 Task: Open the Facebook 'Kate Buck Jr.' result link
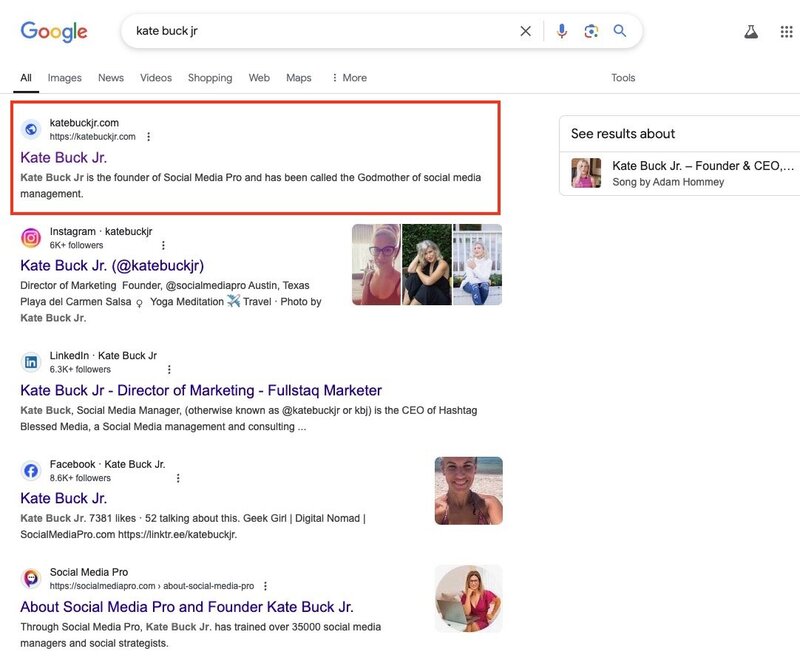(x=64, y=498)
